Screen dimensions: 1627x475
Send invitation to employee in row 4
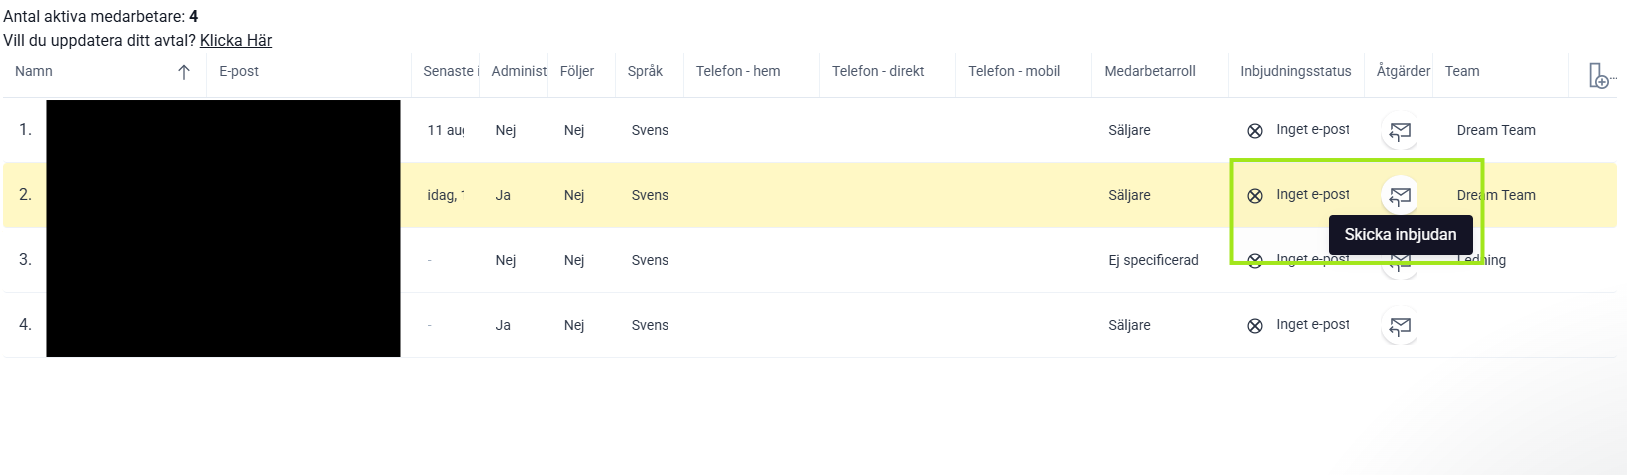point(1400,325)
